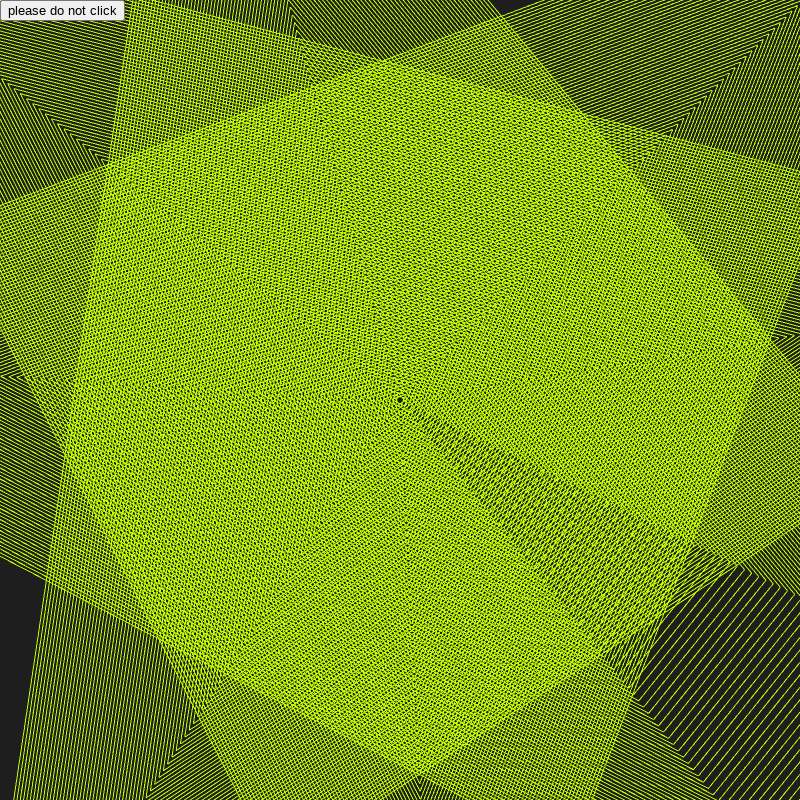Click the "please do not click" button
This screenshot has height=800, width=800.
(62, 10)
